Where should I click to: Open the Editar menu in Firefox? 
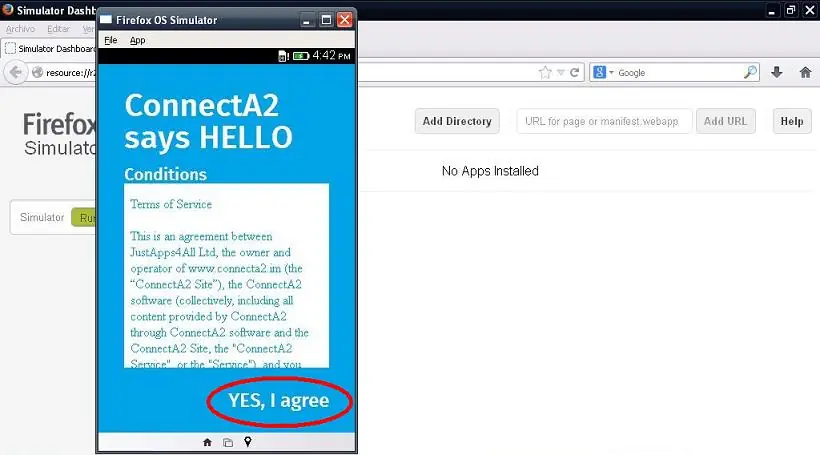[x=58, y=29]
